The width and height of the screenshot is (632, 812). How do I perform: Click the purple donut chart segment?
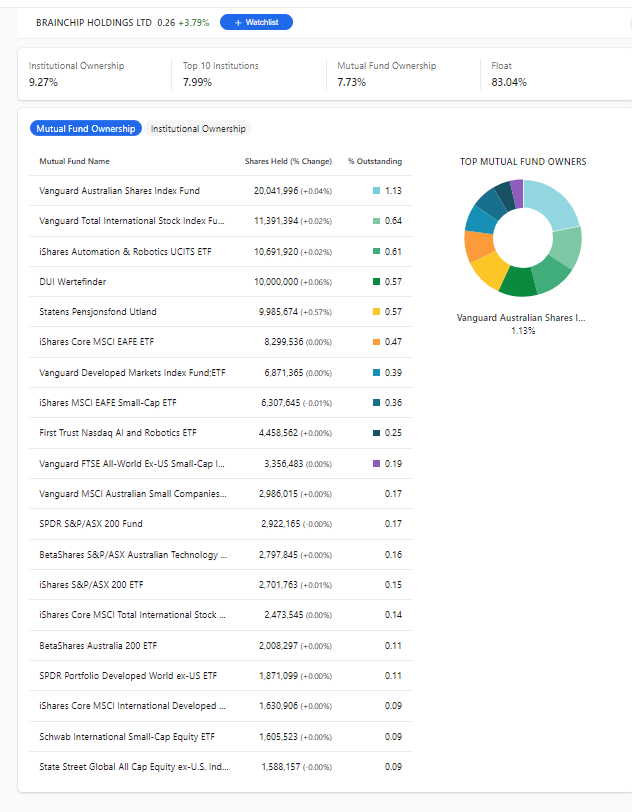[517, 193]
